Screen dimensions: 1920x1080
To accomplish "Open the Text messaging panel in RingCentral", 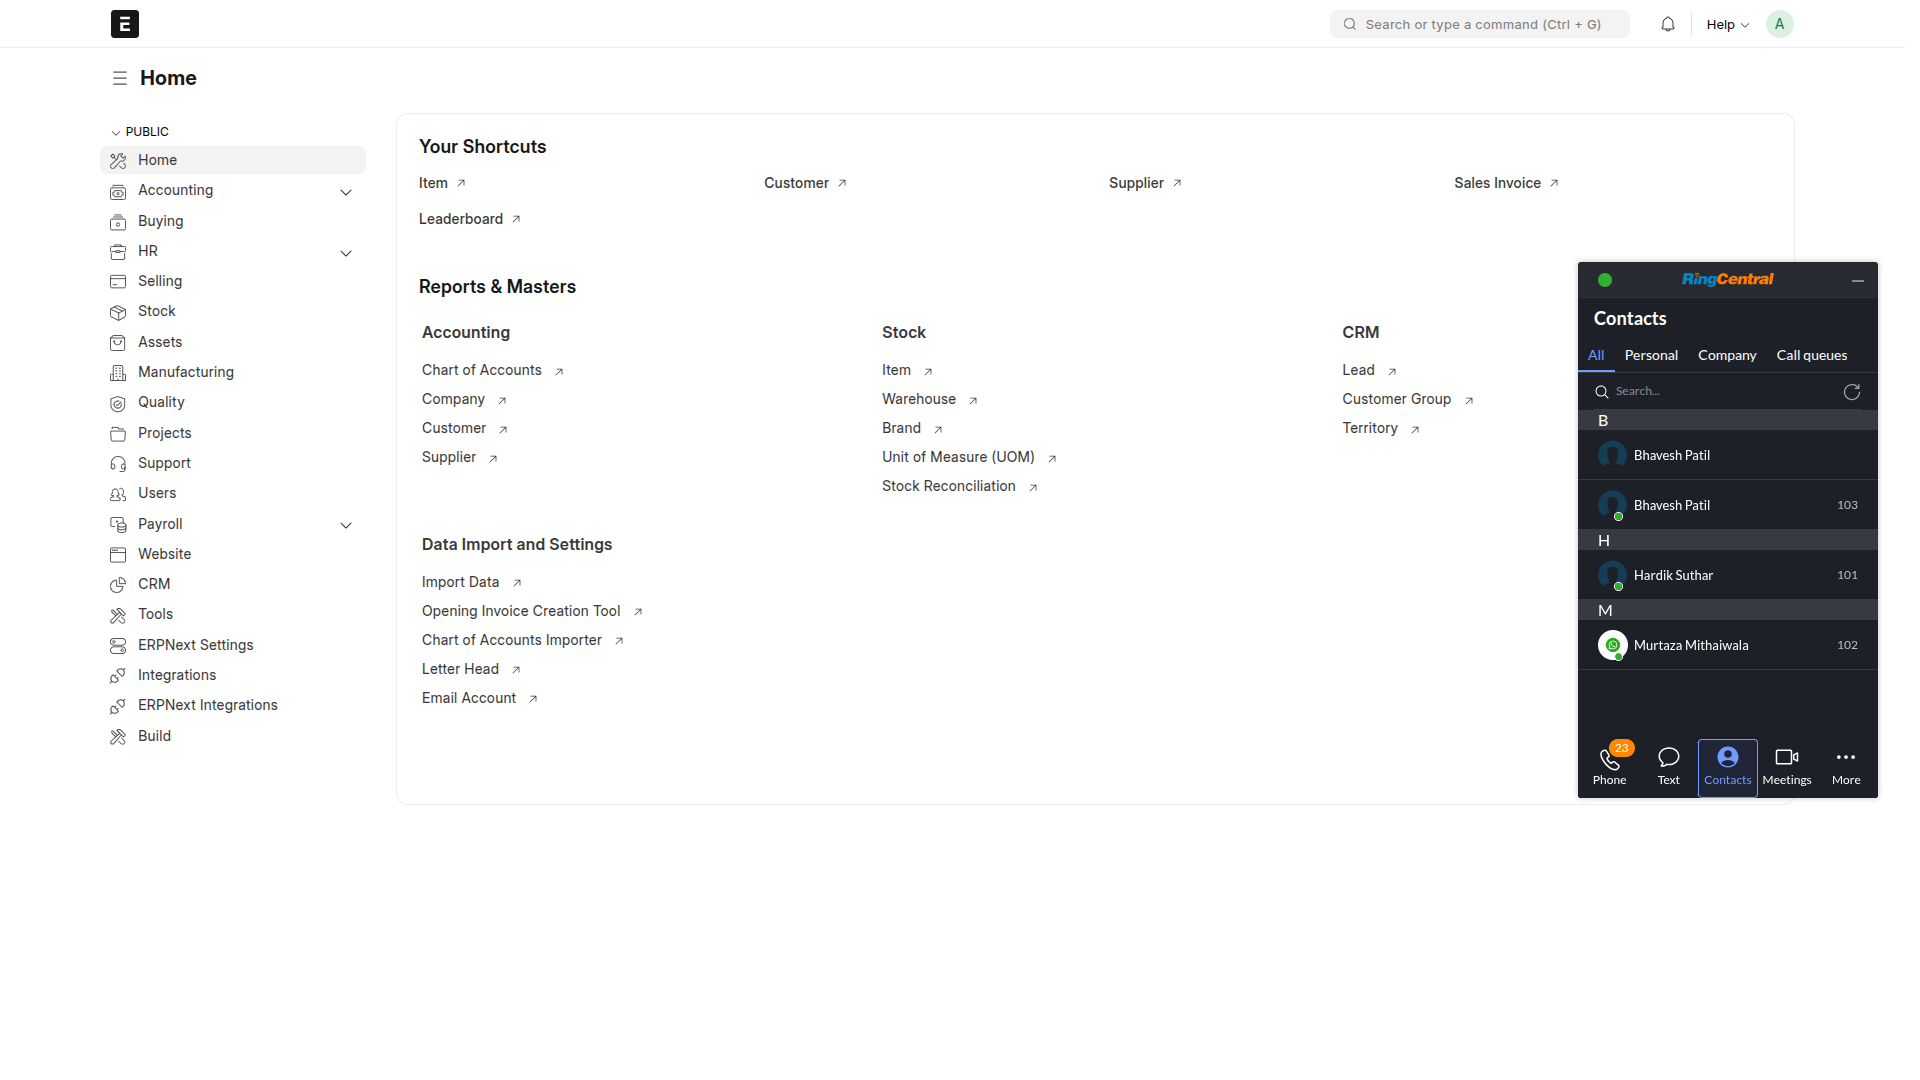I will [1669, 765].
